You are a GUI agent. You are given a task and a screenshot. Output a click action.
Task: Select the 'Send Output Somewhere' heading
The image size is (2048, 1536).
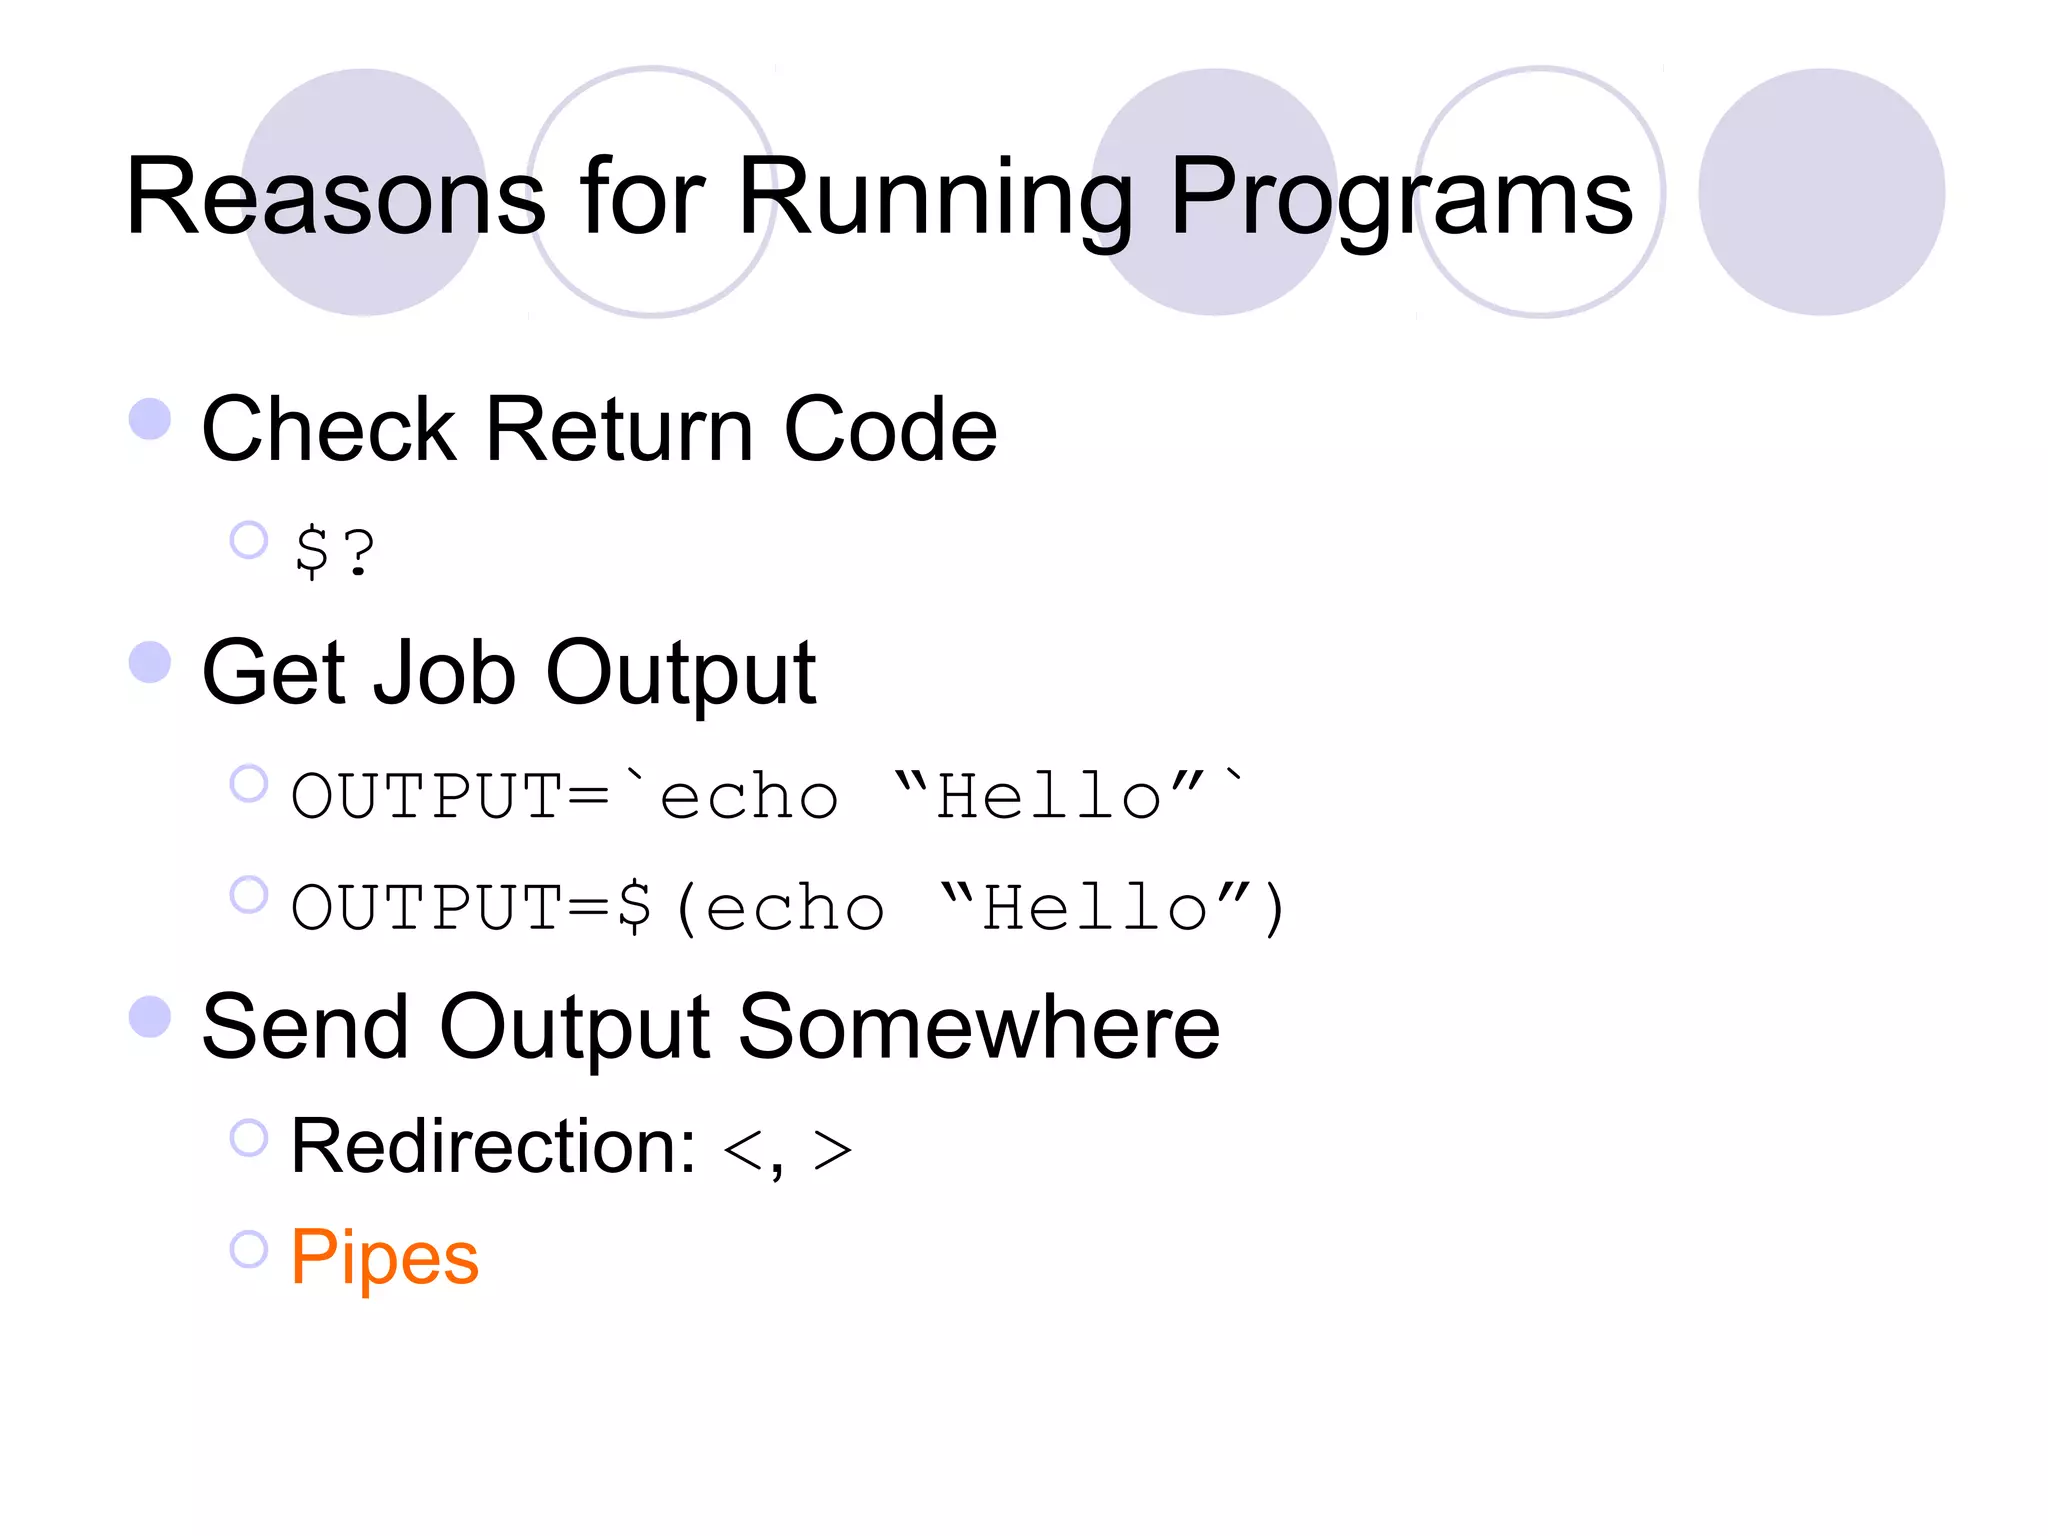(710, 1027)
